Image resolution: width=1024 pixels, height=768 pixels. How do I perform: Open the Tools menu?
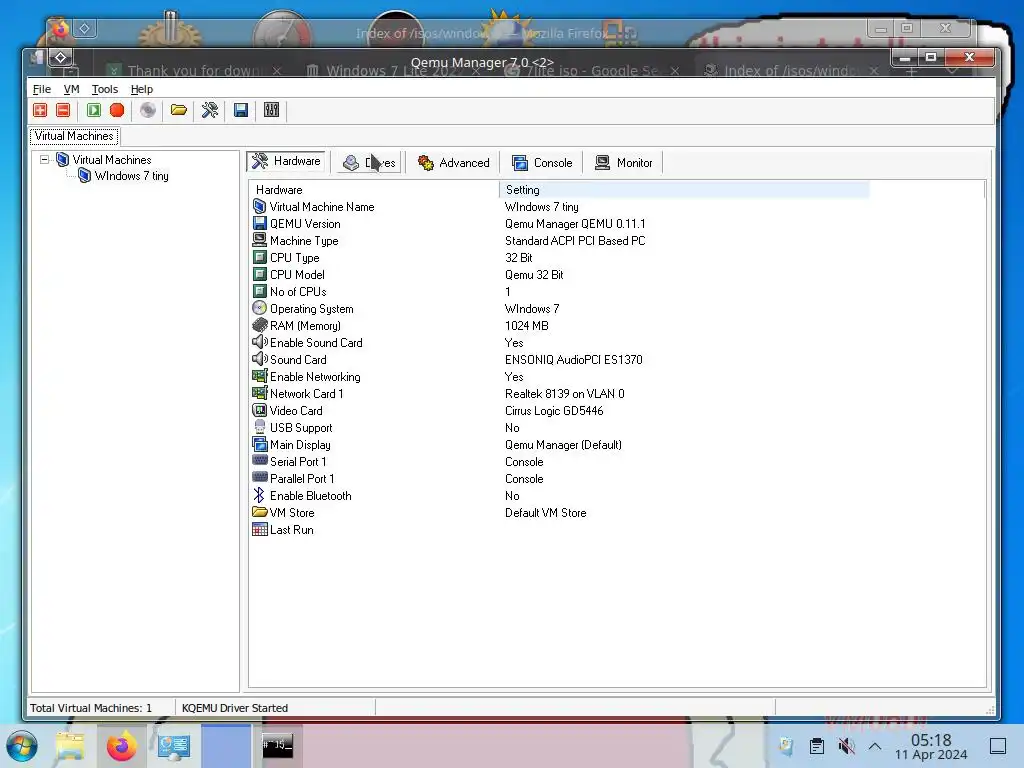tap(104, 89)
